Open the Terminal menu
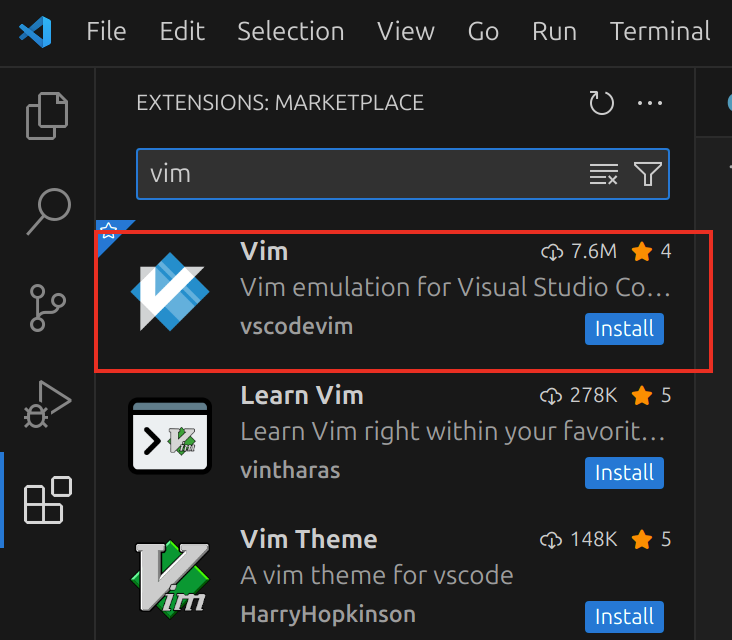732x640 pixels. [660, 32]
